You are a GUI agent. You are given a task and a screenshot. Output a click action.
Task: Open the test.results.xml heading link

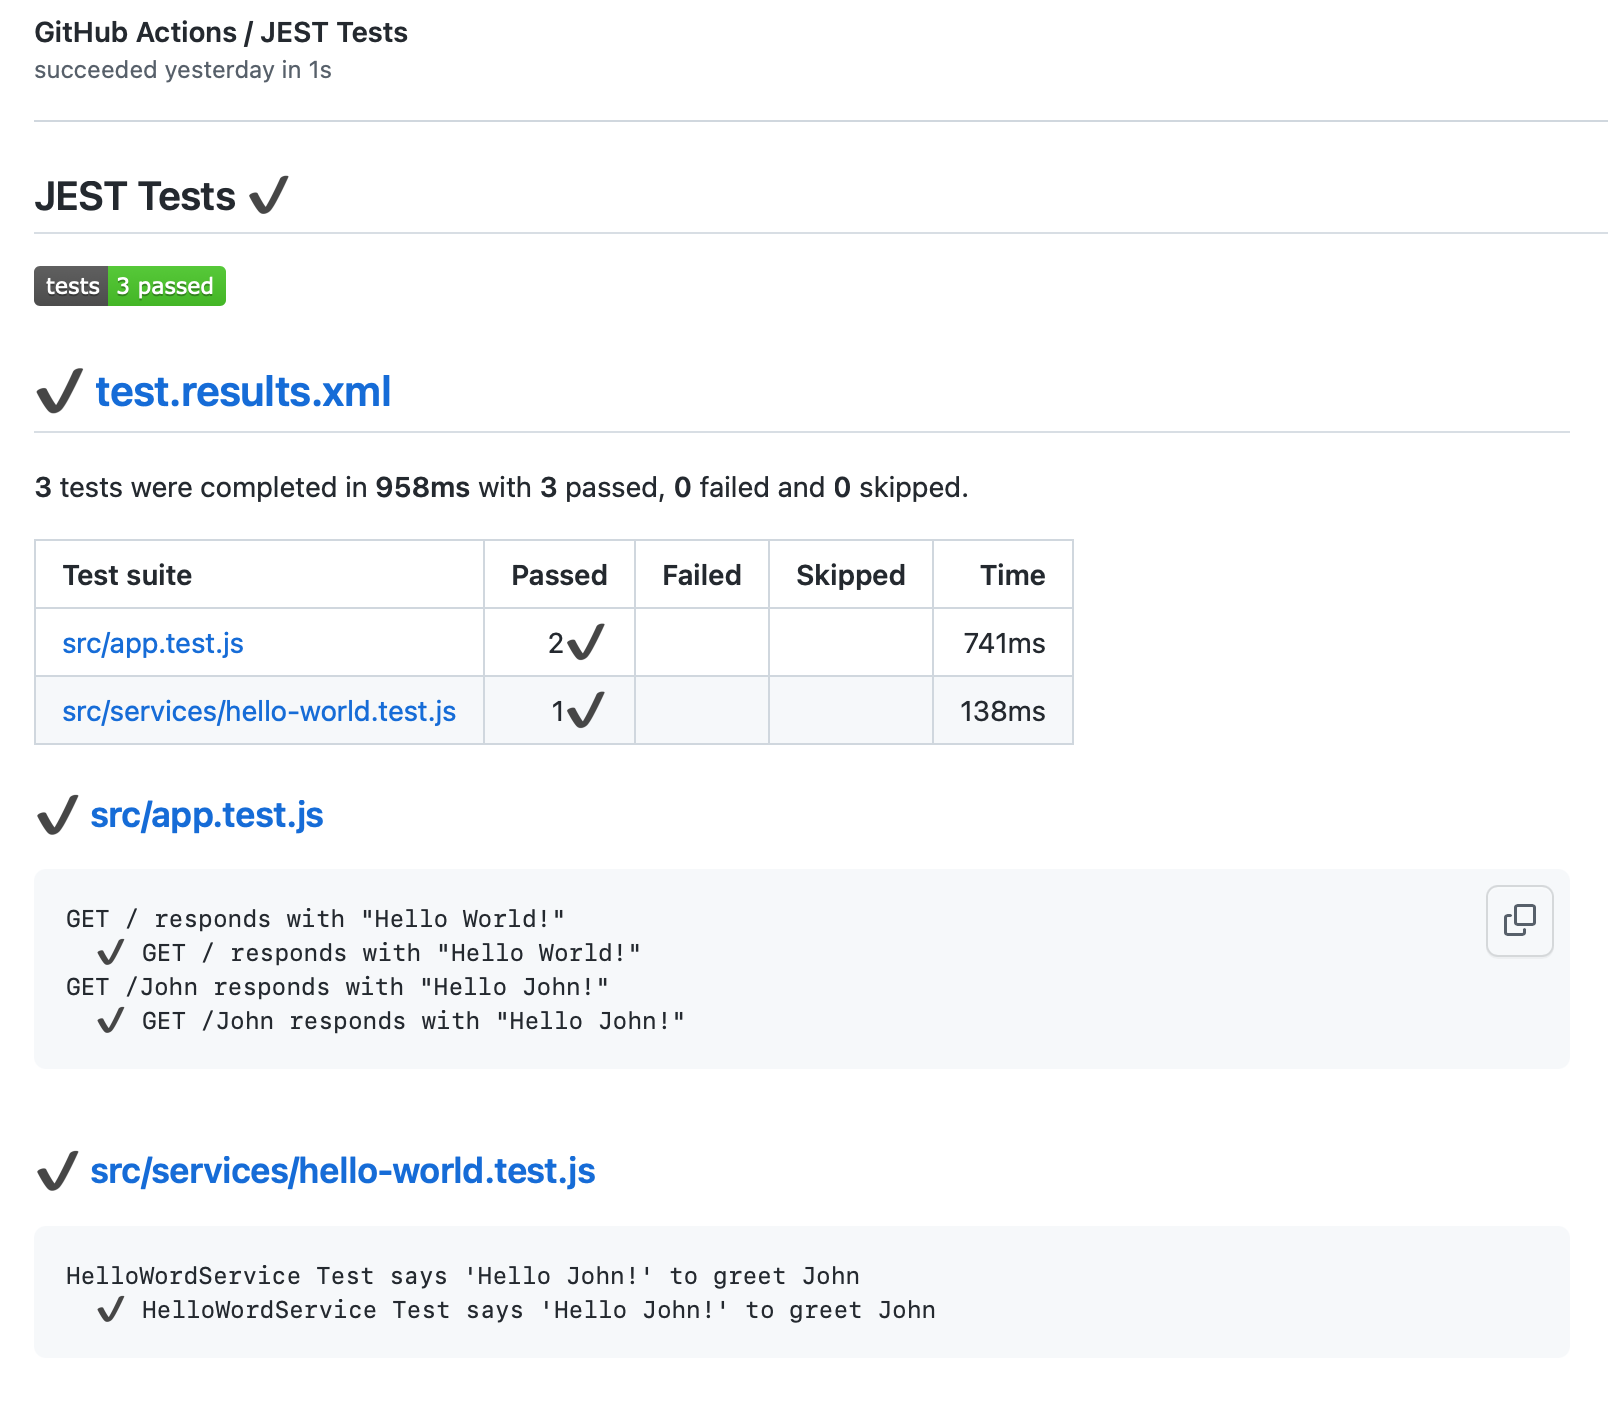click(243, 391)
